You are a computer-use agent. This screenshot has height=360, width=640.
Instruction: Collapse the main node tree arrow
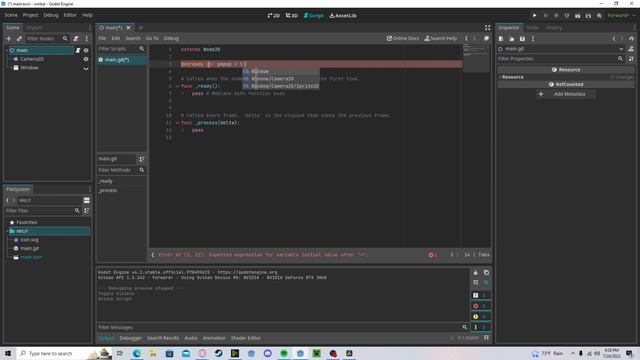(7, 50)
